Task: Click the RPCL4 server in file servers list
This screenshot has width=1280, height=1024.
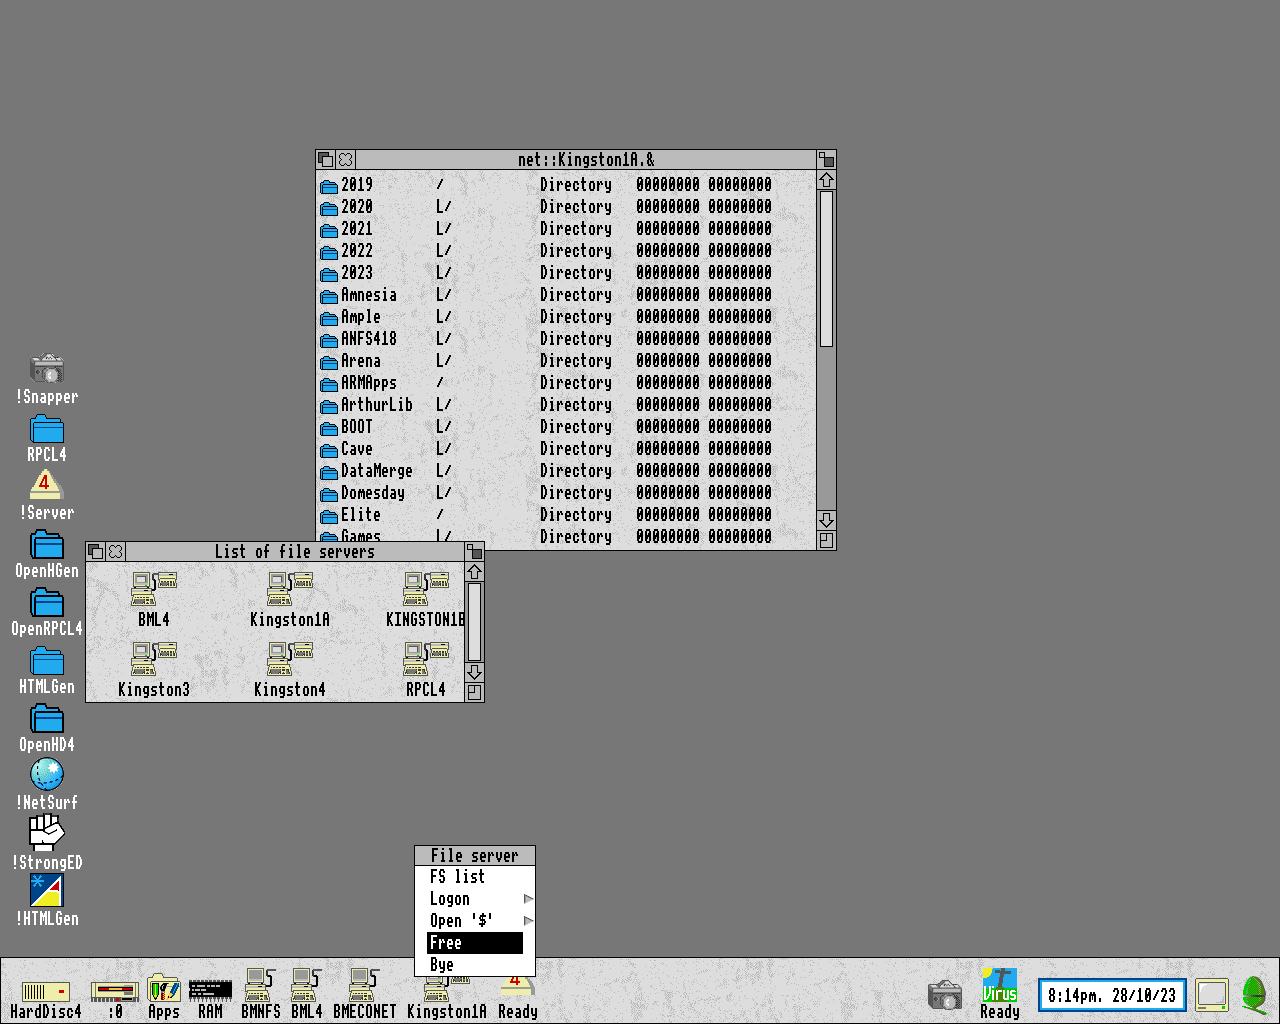Action: pyautogui.click(x=425, y=659)
